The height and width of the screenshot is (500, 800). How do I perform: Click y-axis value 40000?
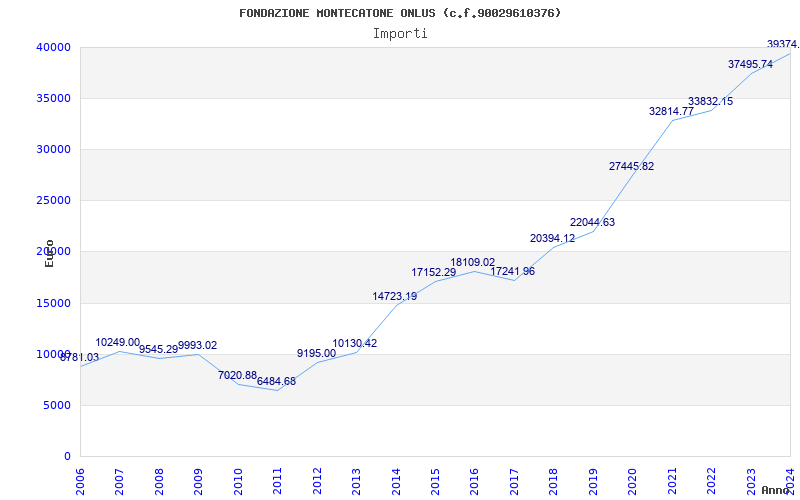[x=53, y=47]
